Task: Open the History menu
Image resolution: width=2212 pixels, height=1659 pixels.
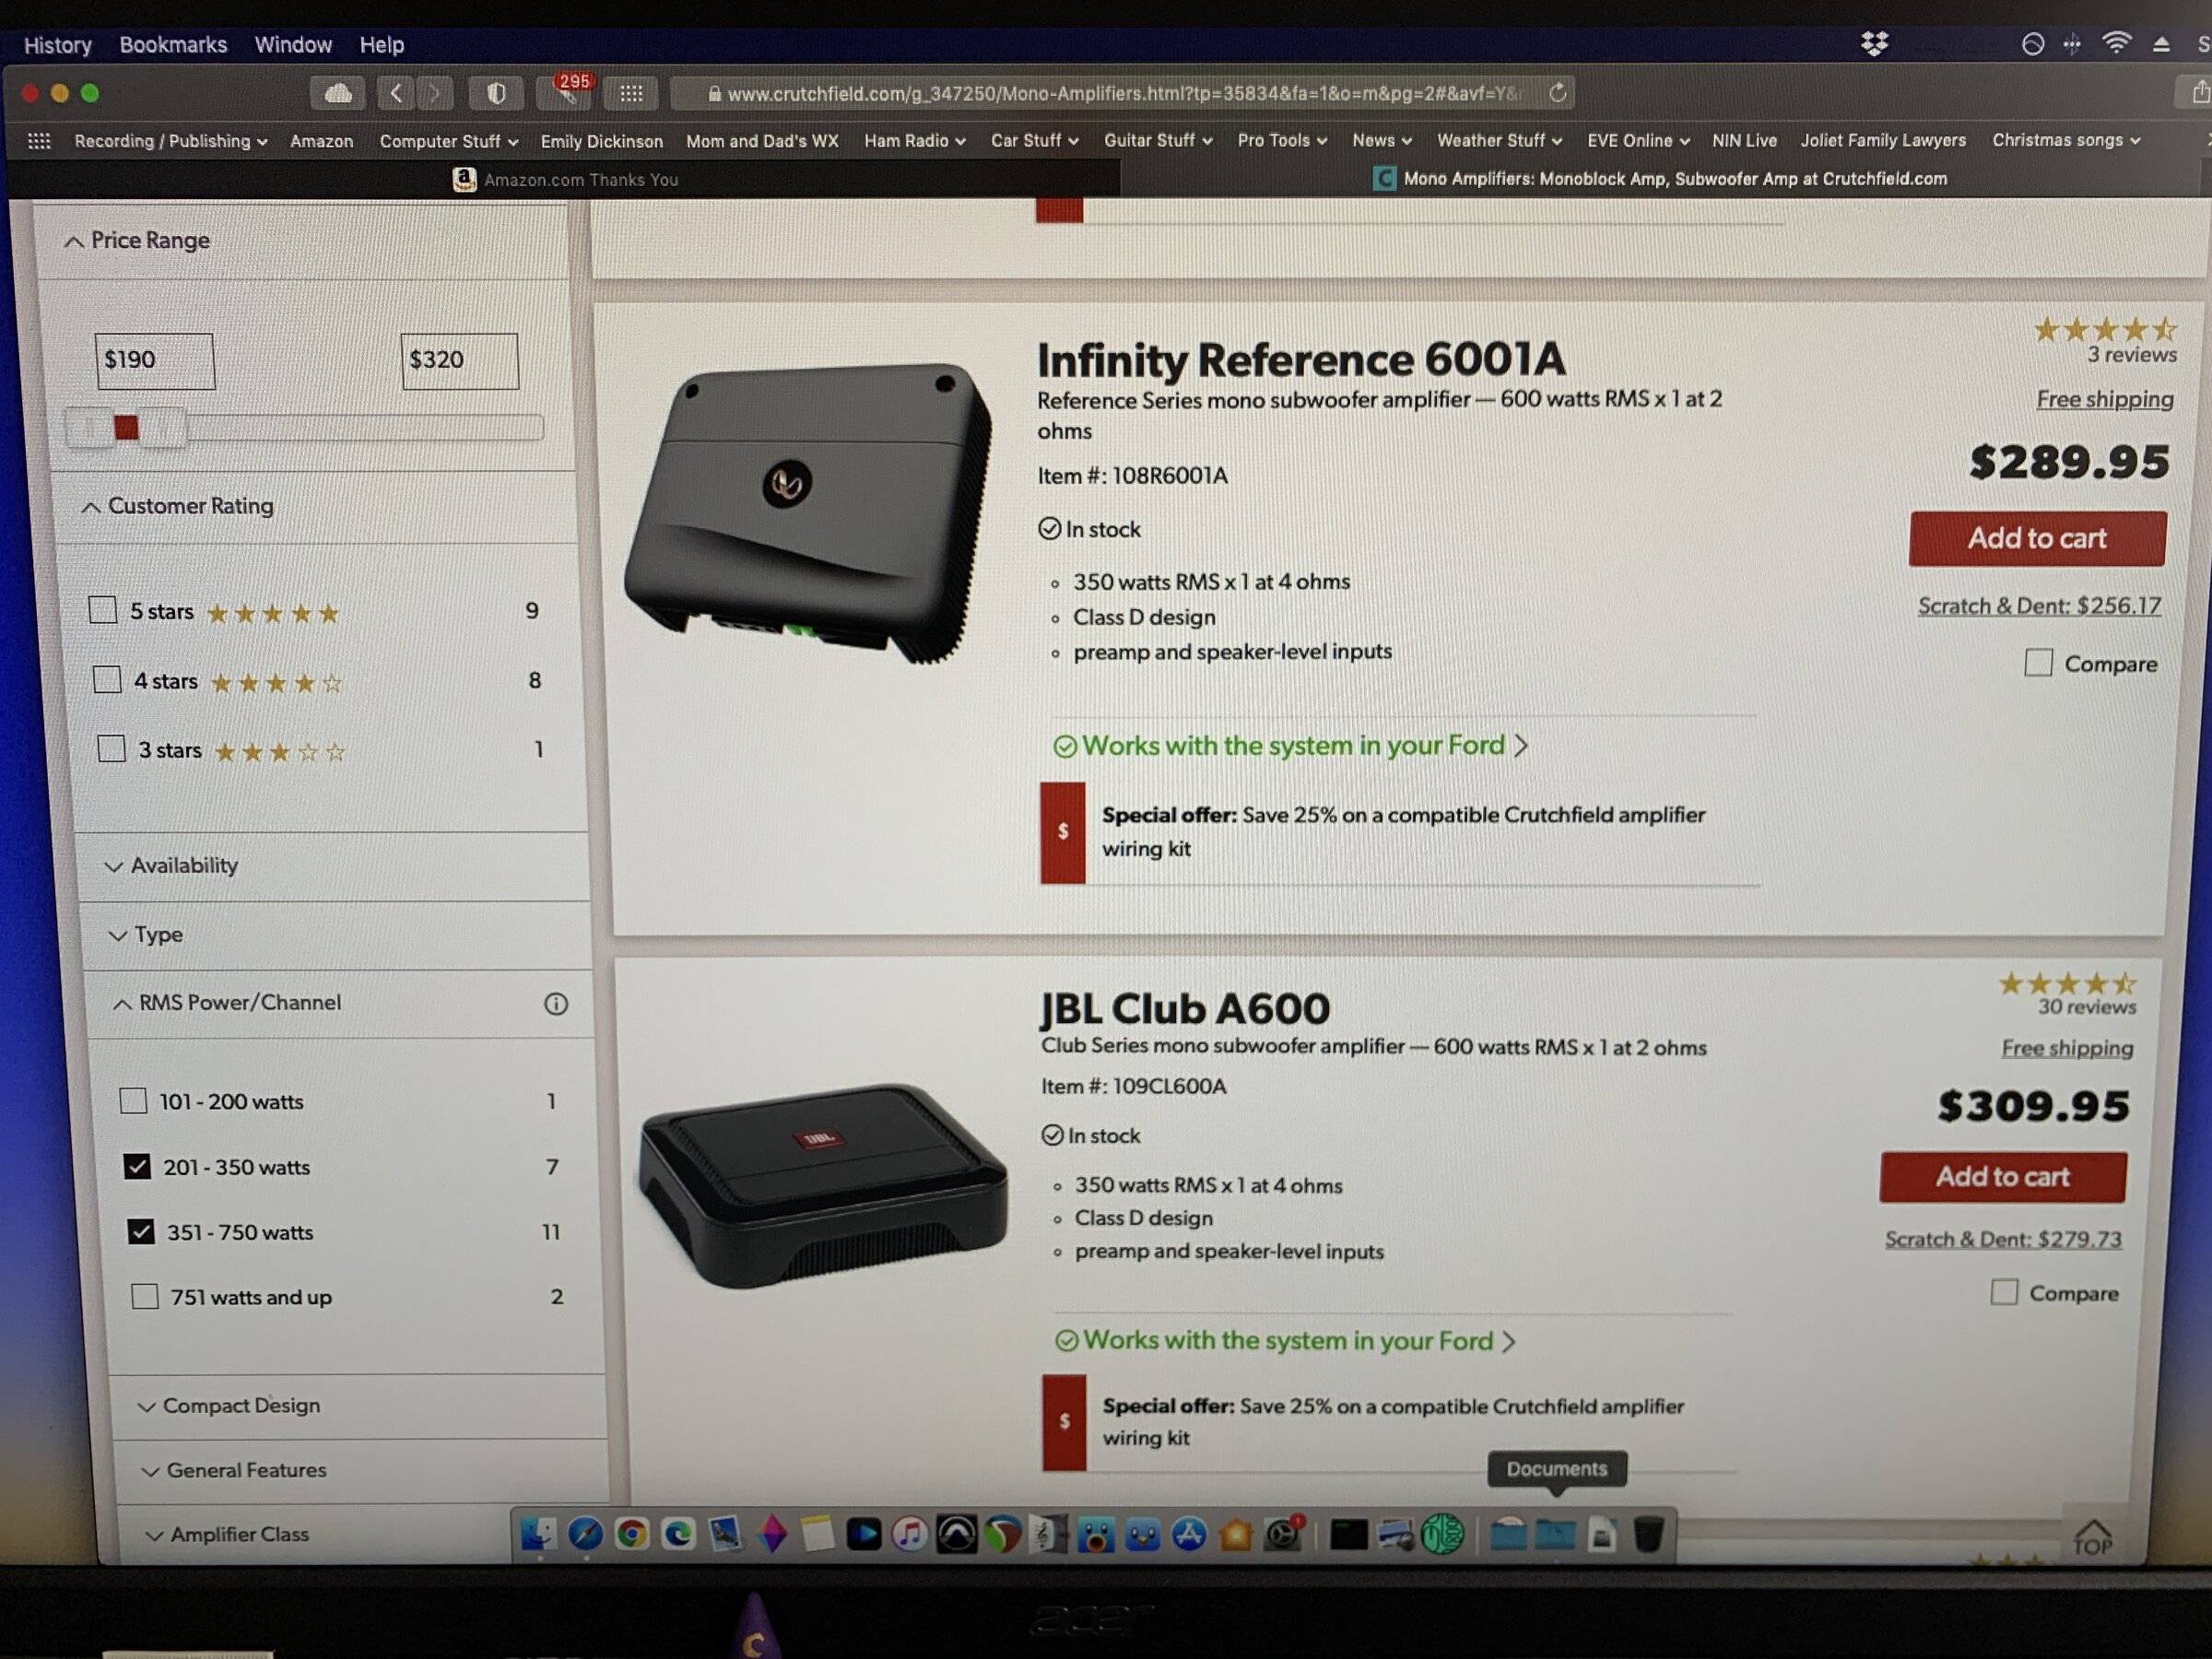Action: tap(58, 45)
